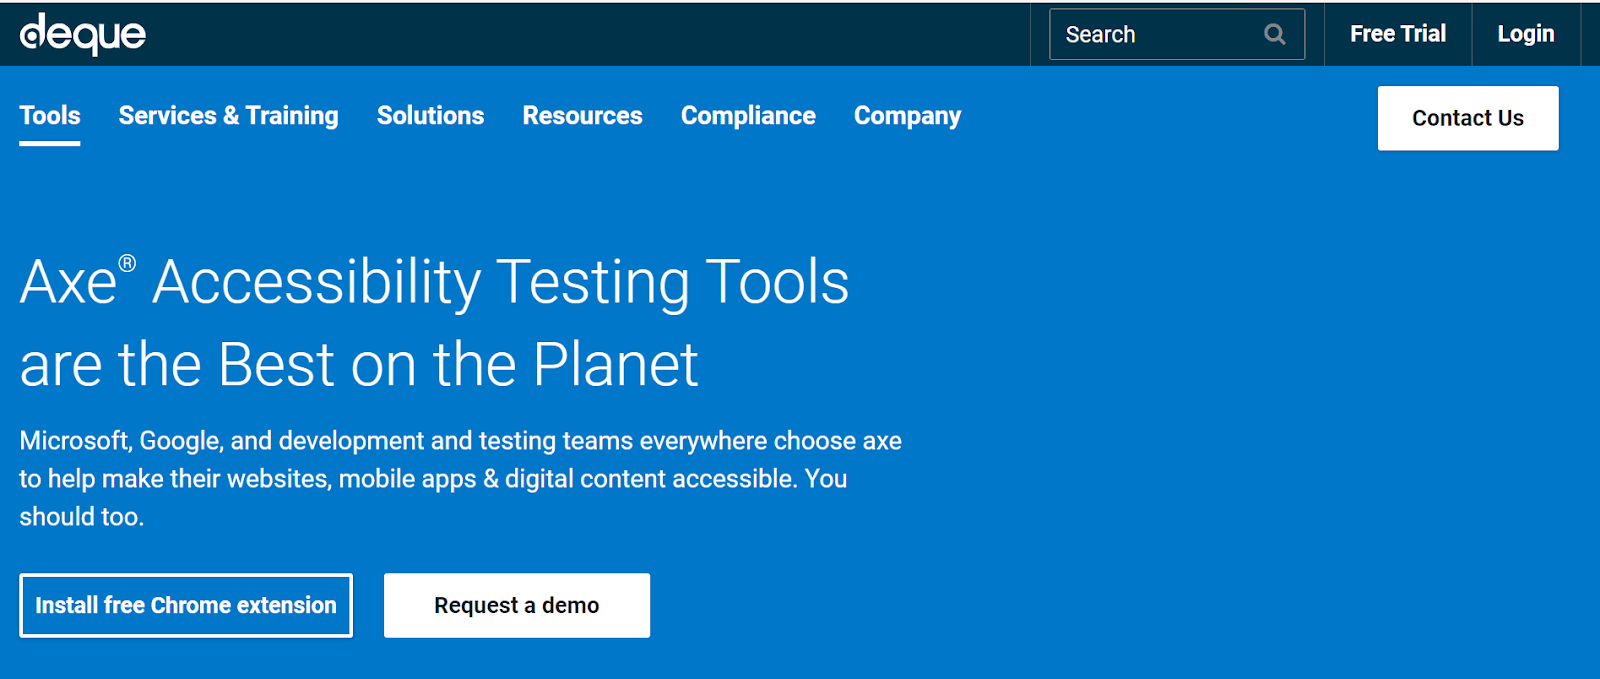The image size is (1600, 679).
Task: Click the Deque logo
Action: tap(83, 34)
